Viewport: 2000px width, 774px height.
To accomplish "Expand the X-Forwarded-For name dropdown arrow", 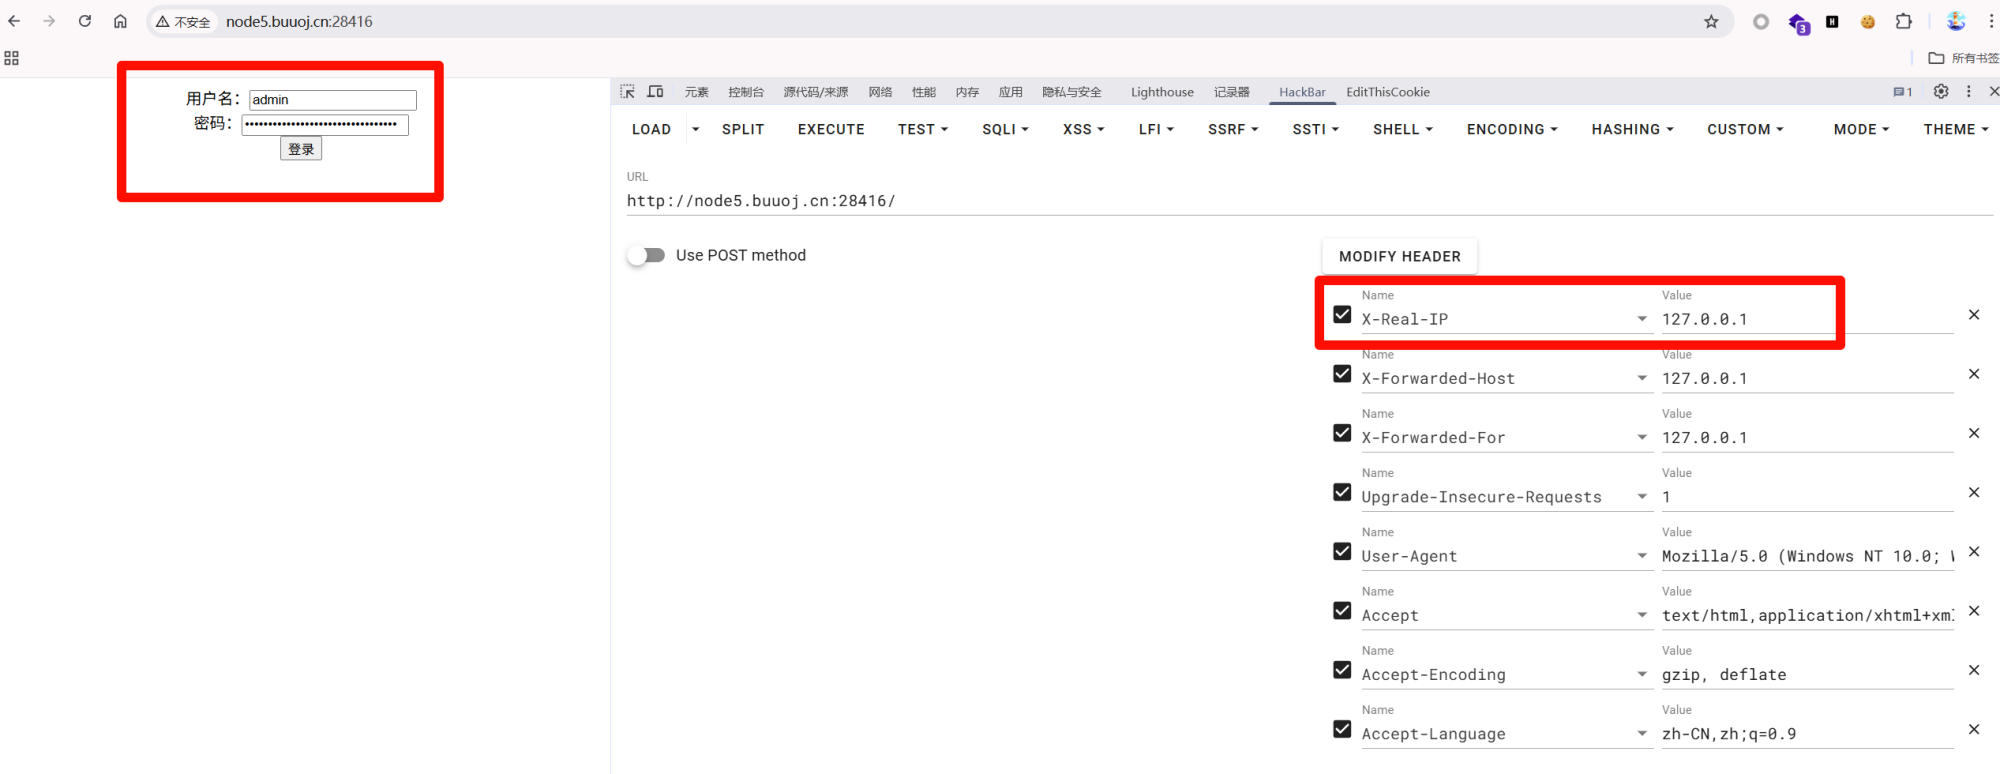I will [1641, 438].
